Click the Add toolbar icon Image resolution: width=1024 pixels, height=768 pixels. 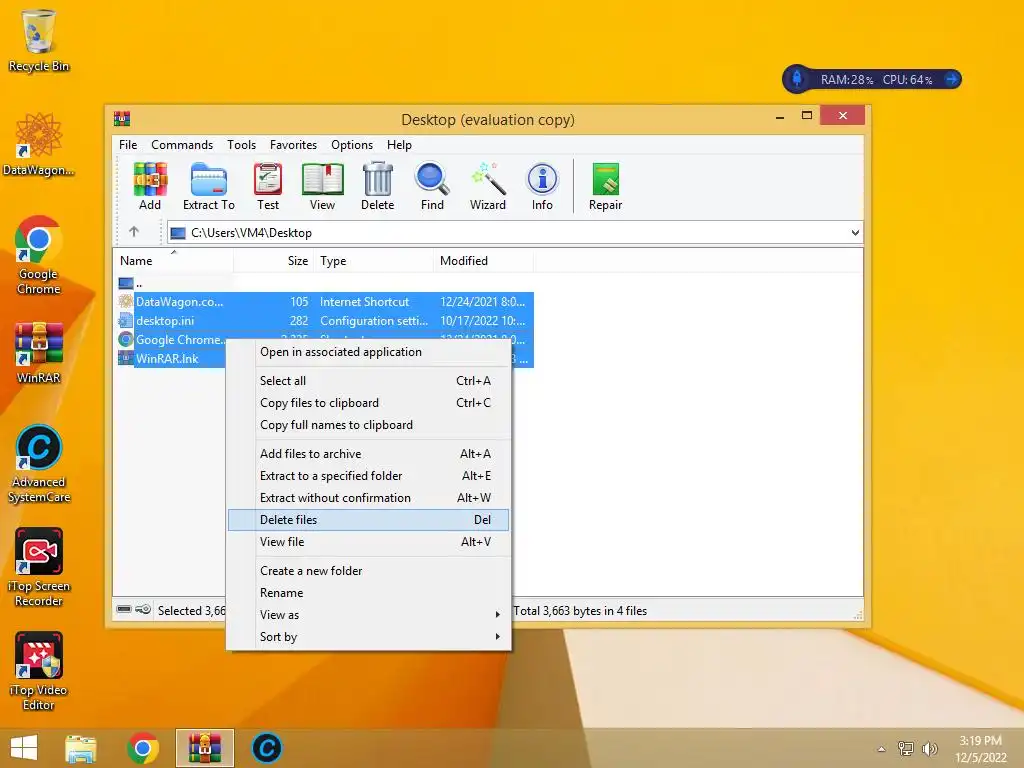(150, 187)
